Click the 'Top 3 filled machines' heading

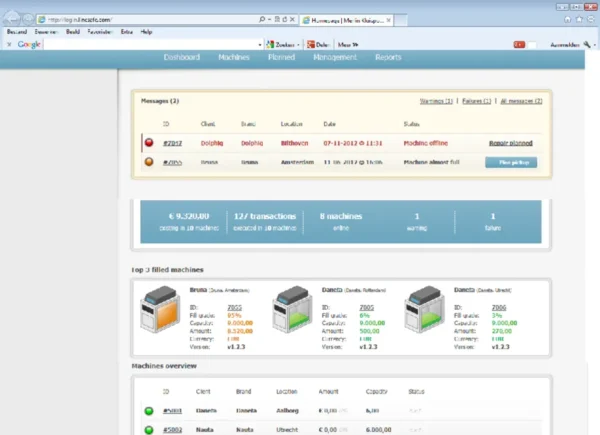167,270
